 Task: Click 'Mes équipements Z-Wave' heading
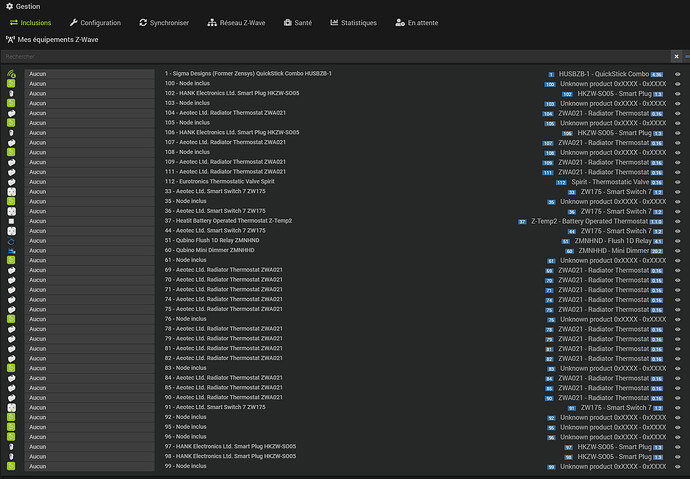click(58, 40)
